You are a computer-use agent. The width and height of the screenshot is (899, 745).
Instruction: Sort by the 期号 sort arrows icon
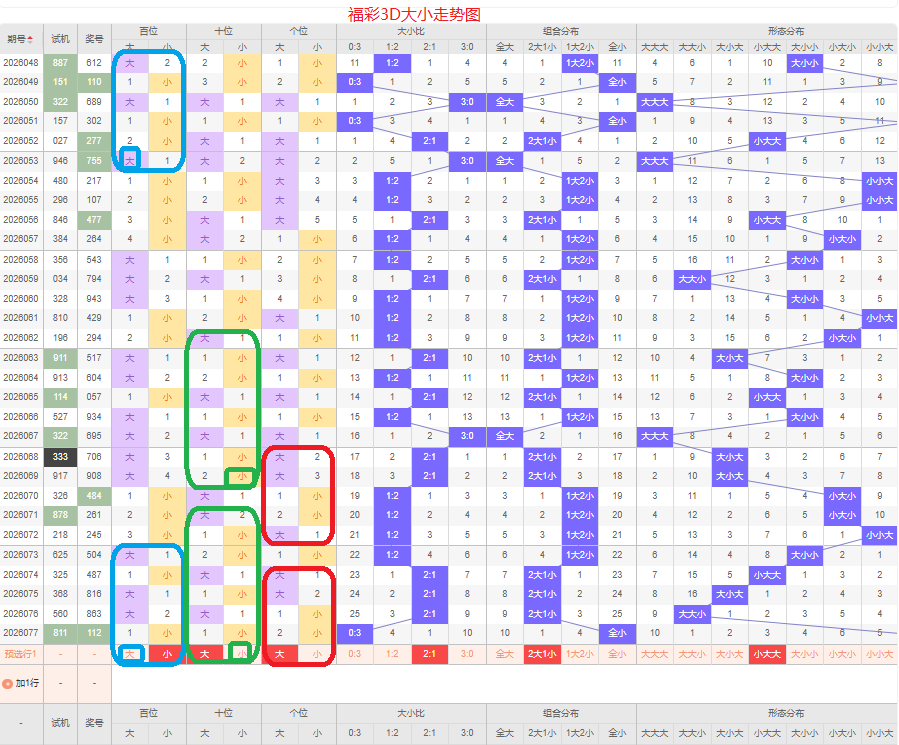30,39
